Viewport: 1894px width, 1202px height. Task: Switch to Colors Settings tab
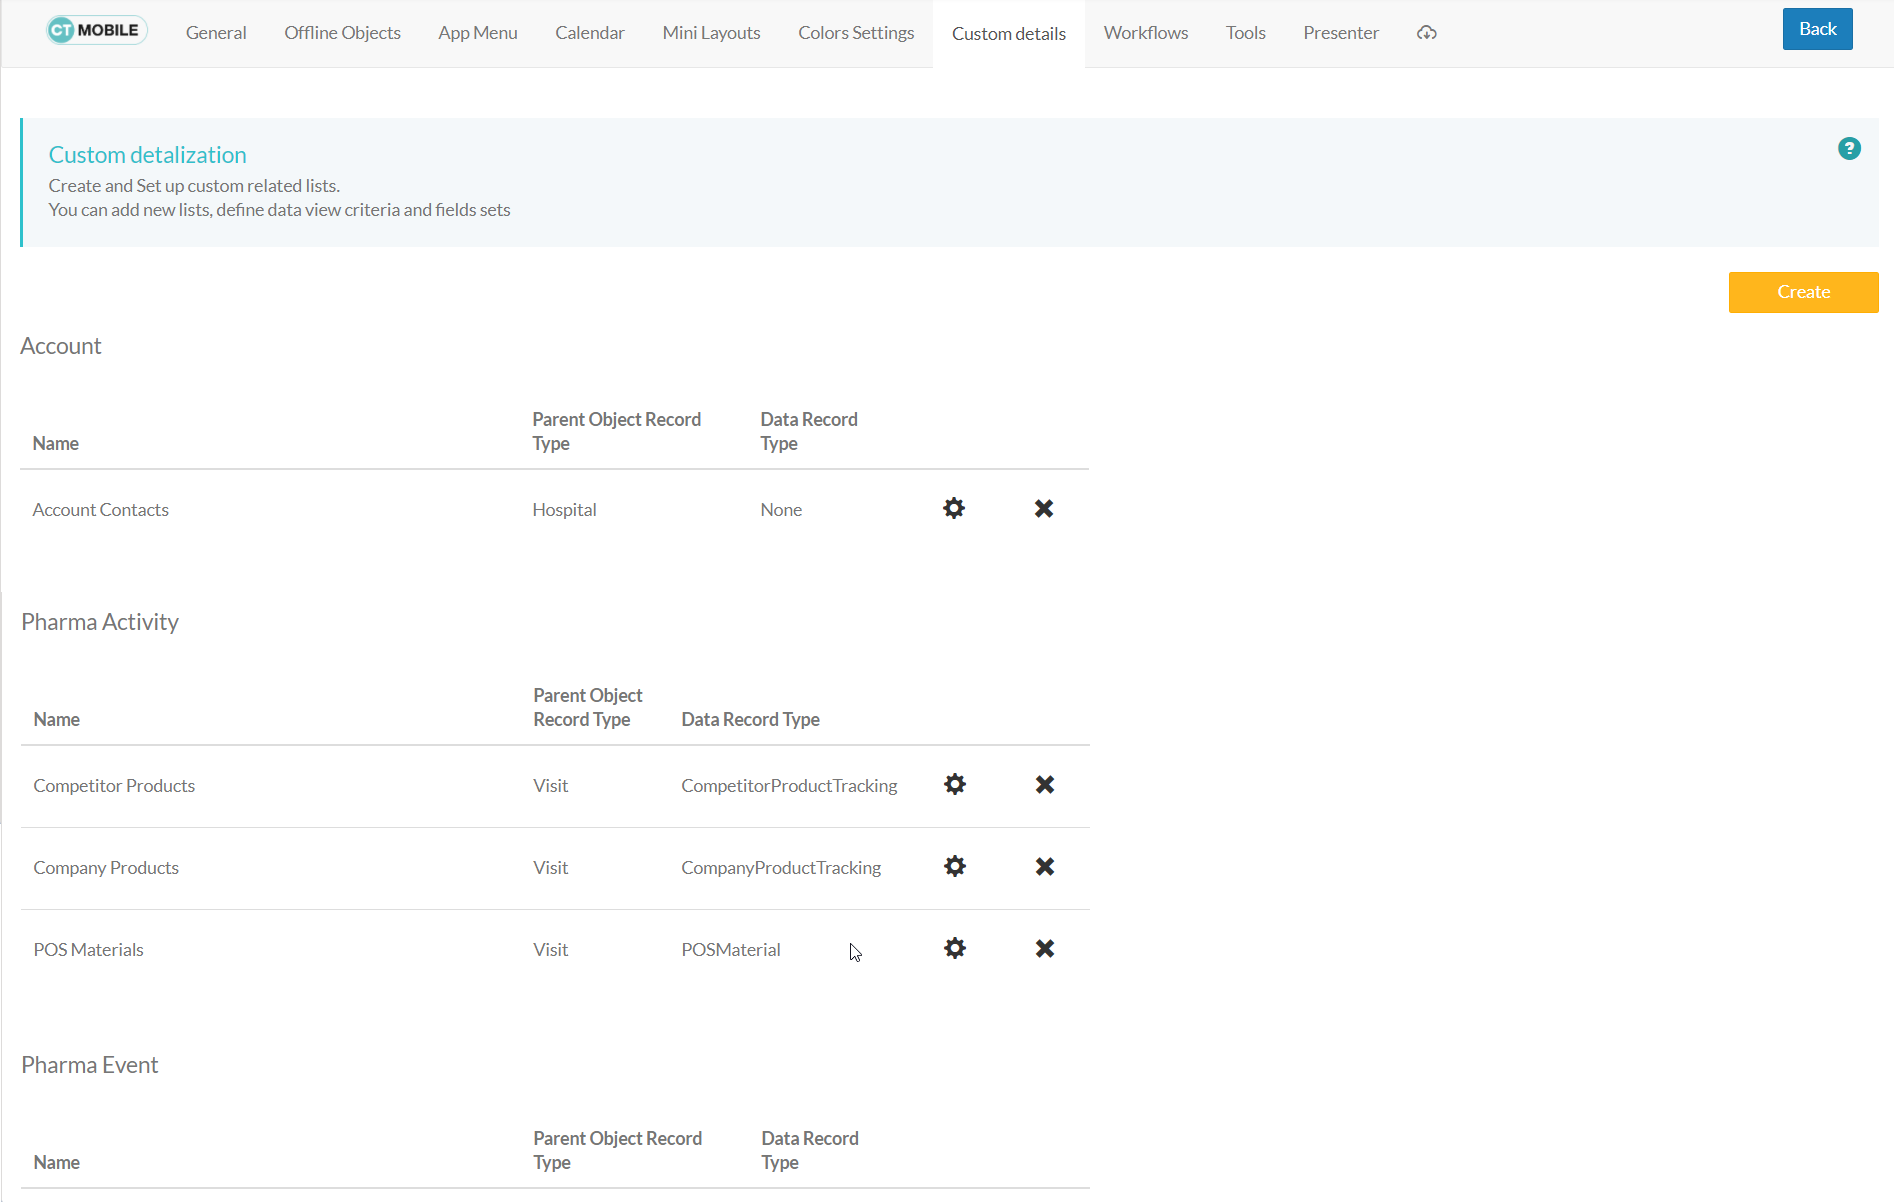pos(856,33)
